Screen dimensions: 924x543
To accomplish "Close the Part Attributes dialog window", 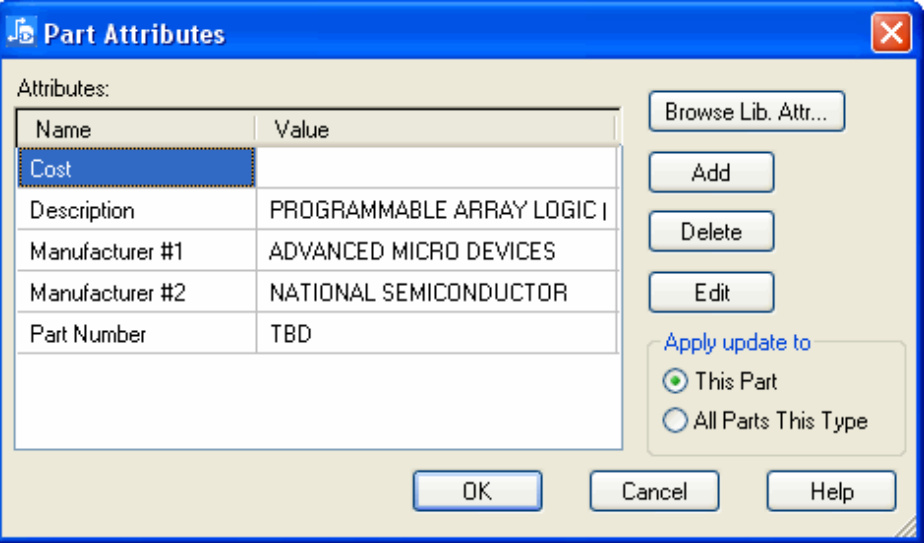I will pyautogui.click(x=889, y=33).
